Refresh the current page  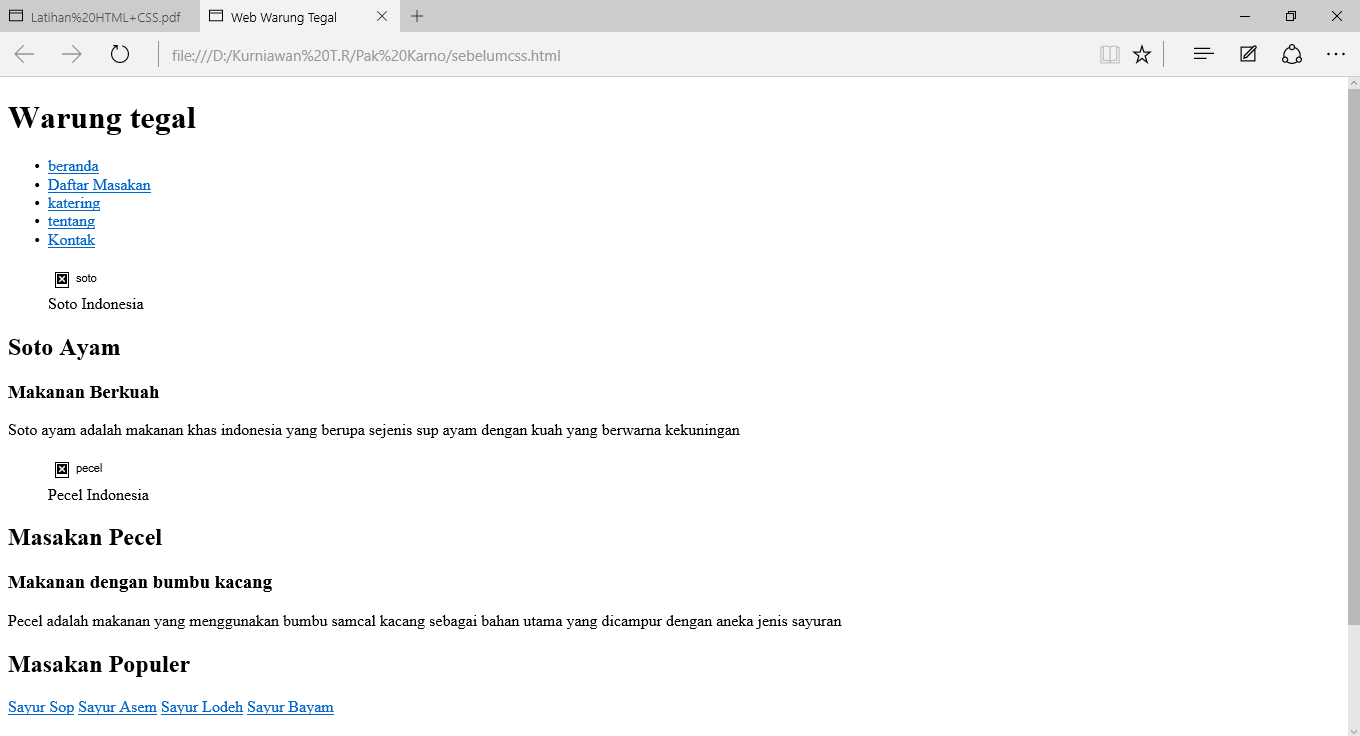[120, 54]
